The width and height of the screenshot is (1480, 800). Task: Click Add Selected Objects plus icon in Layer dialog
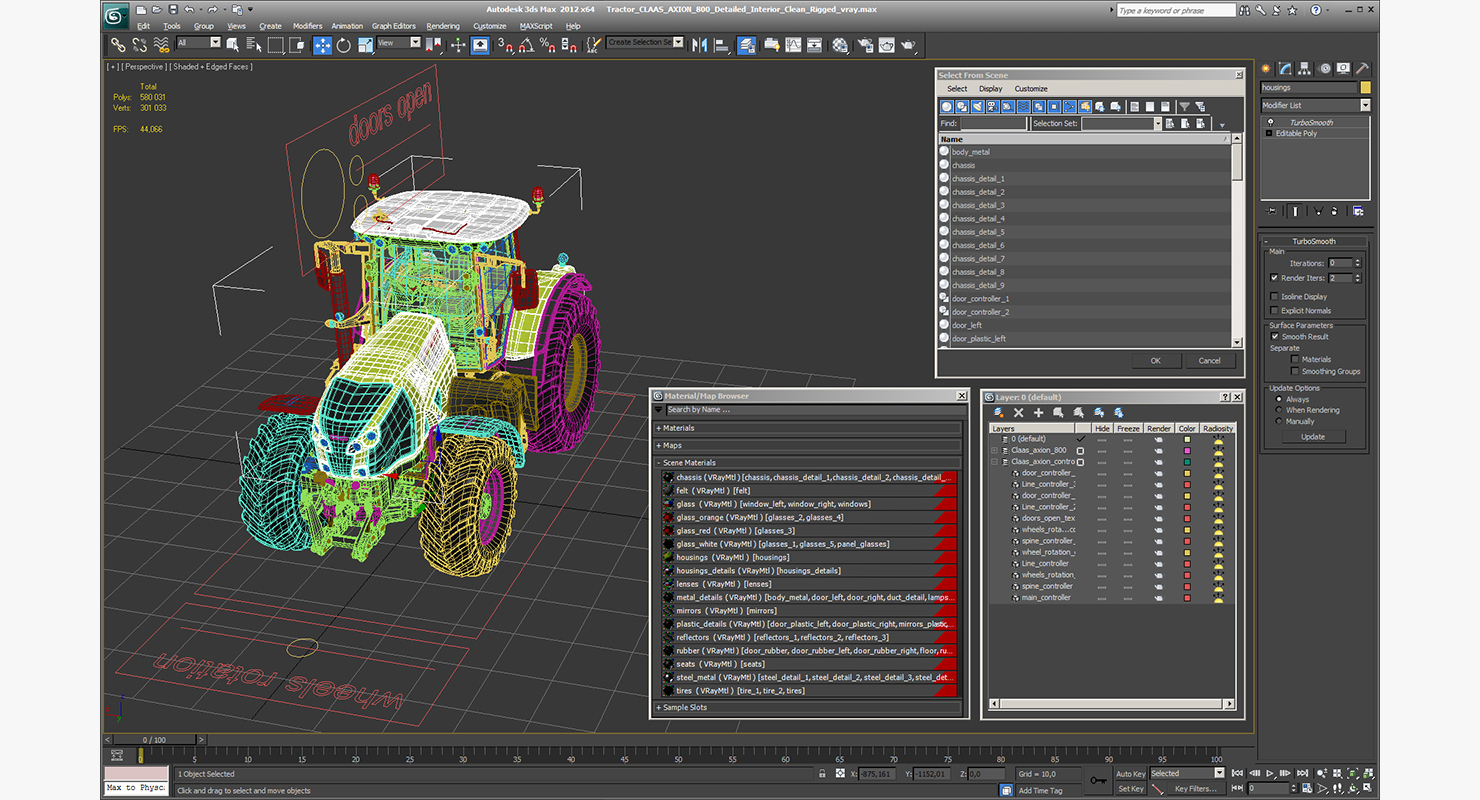pos(1038,412)
